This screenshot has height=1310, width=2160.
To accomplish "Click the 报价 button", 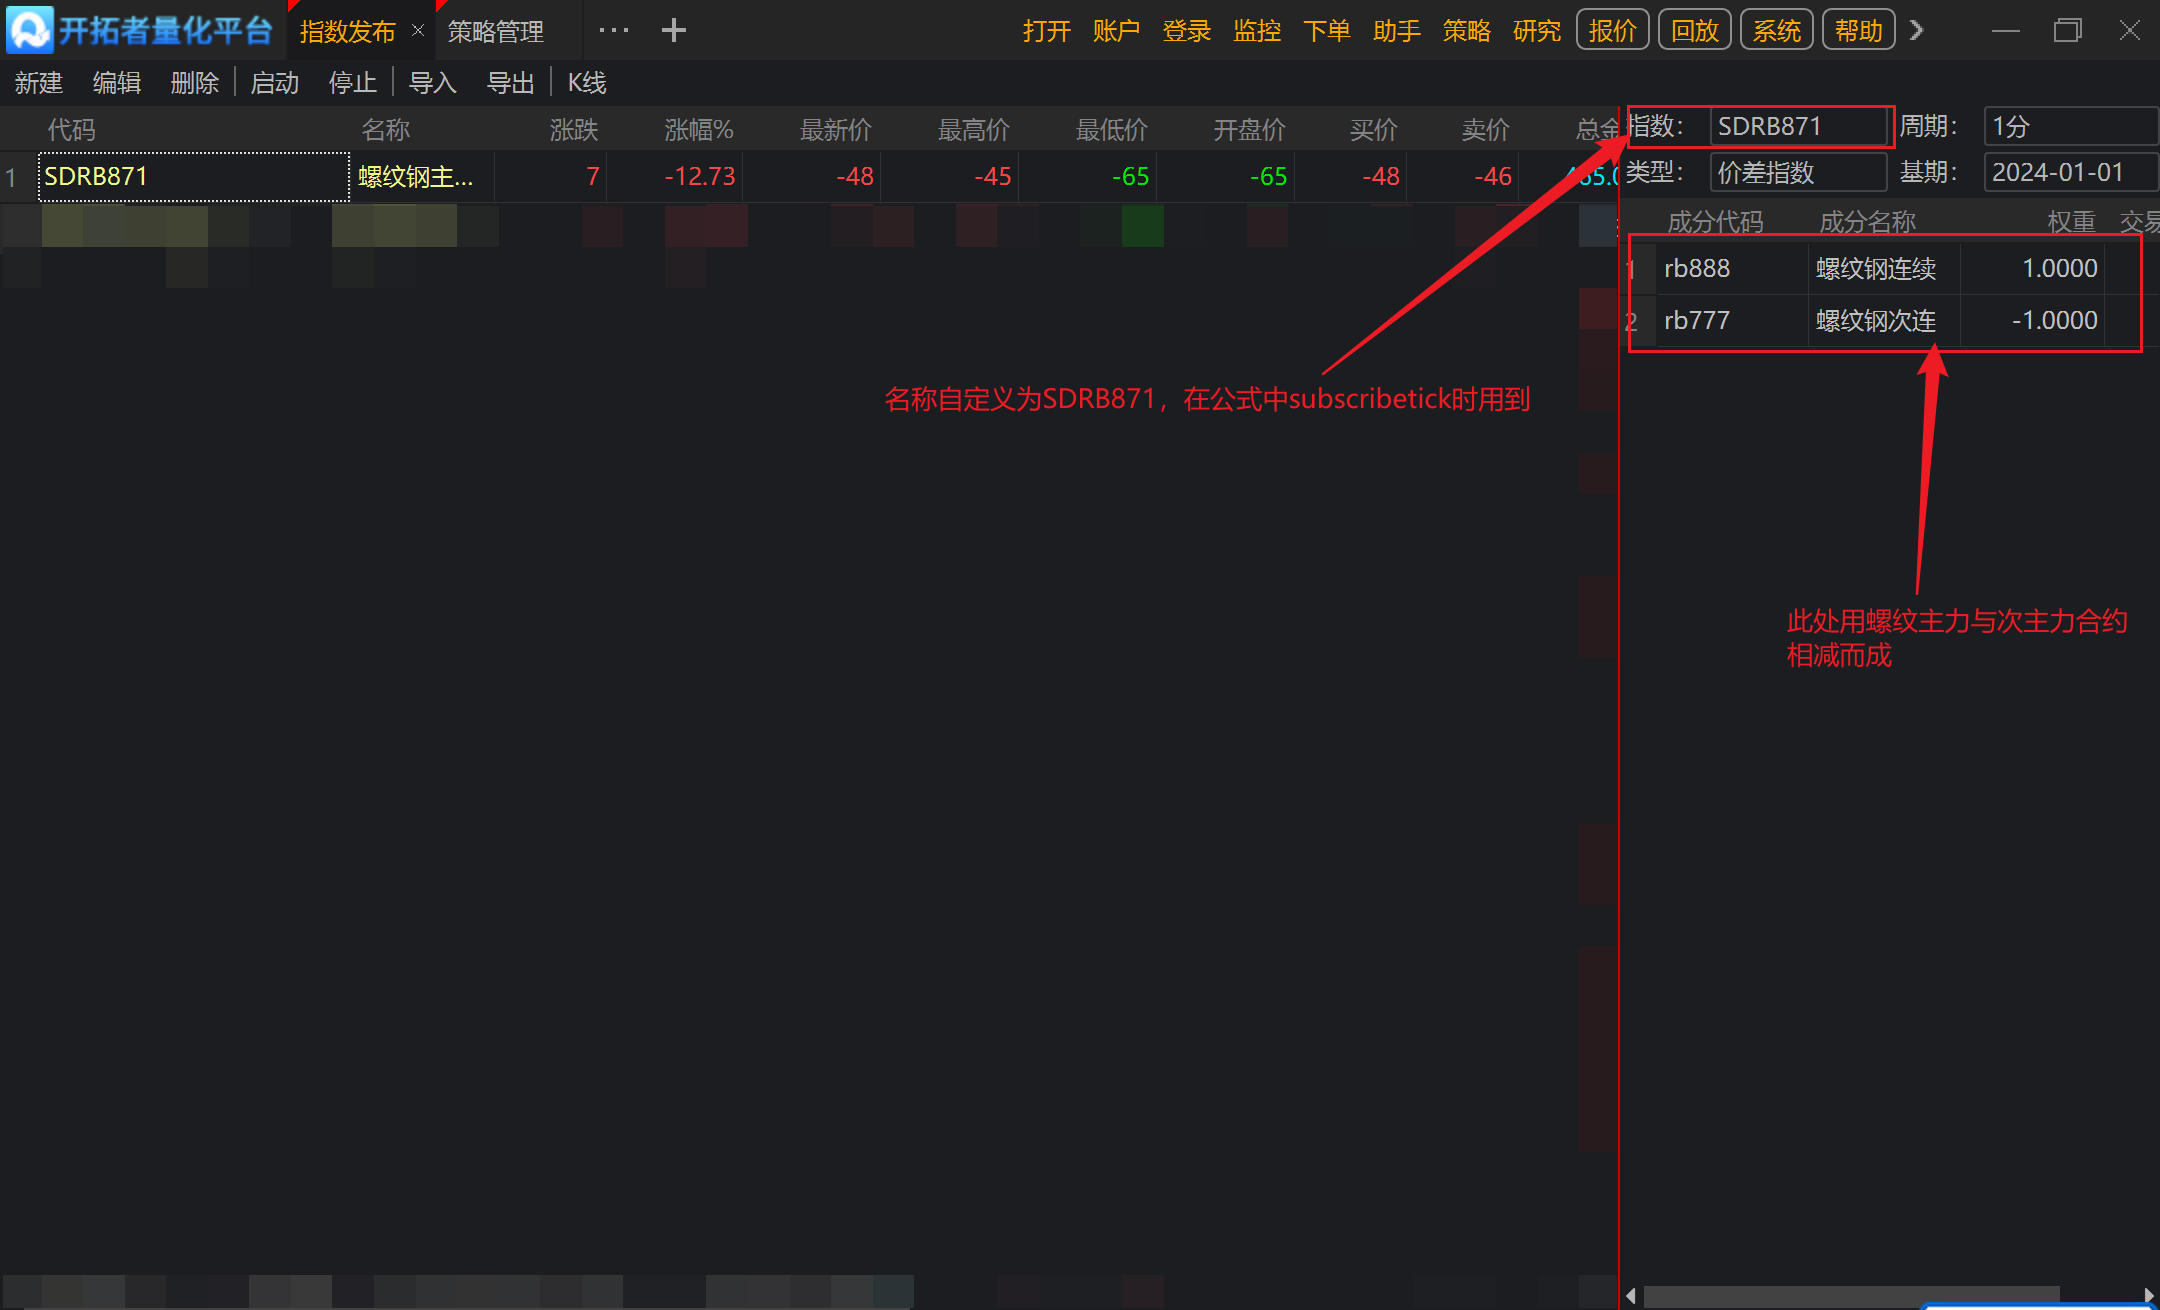I will tap(1613, 30).
